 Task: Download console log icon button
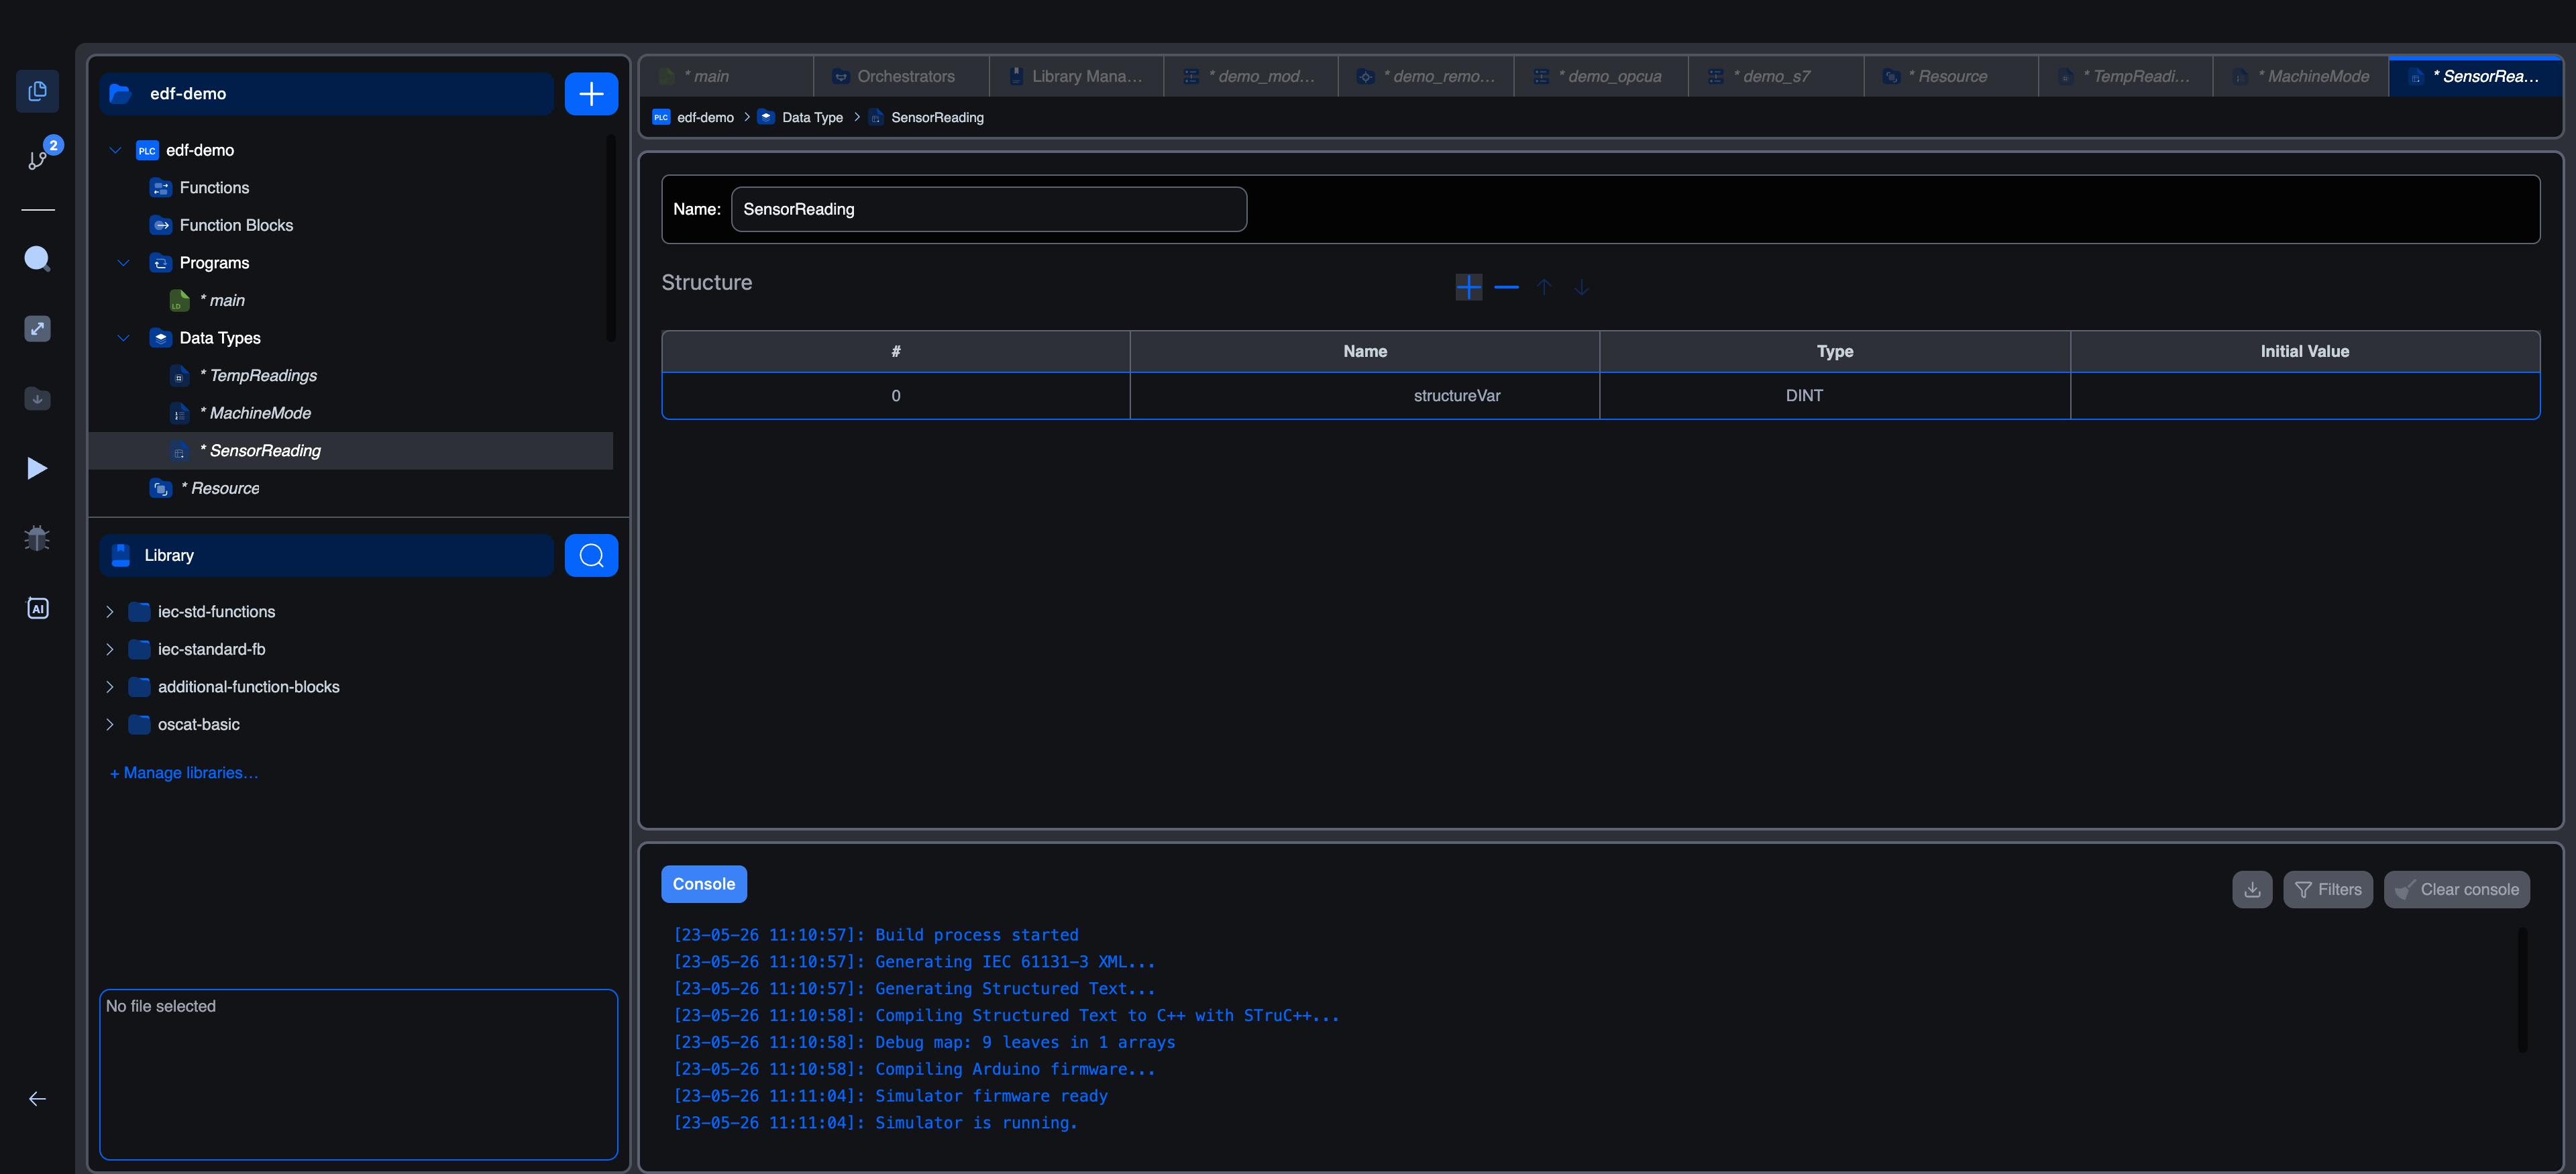point(2251,889)
